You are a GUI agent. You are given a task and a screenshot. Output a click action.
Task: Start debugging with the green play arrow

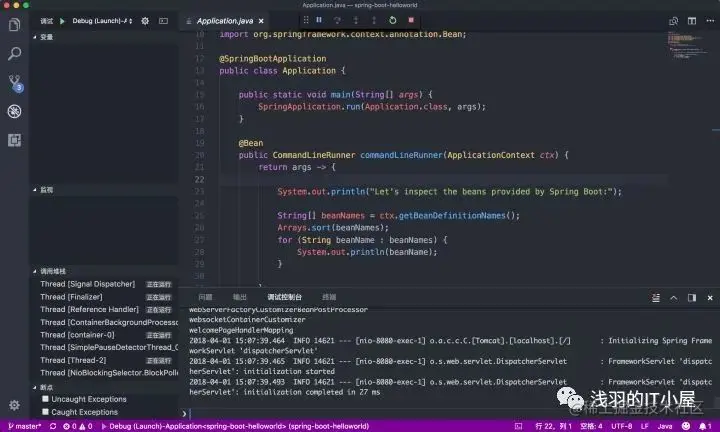(x=62, y=21)
